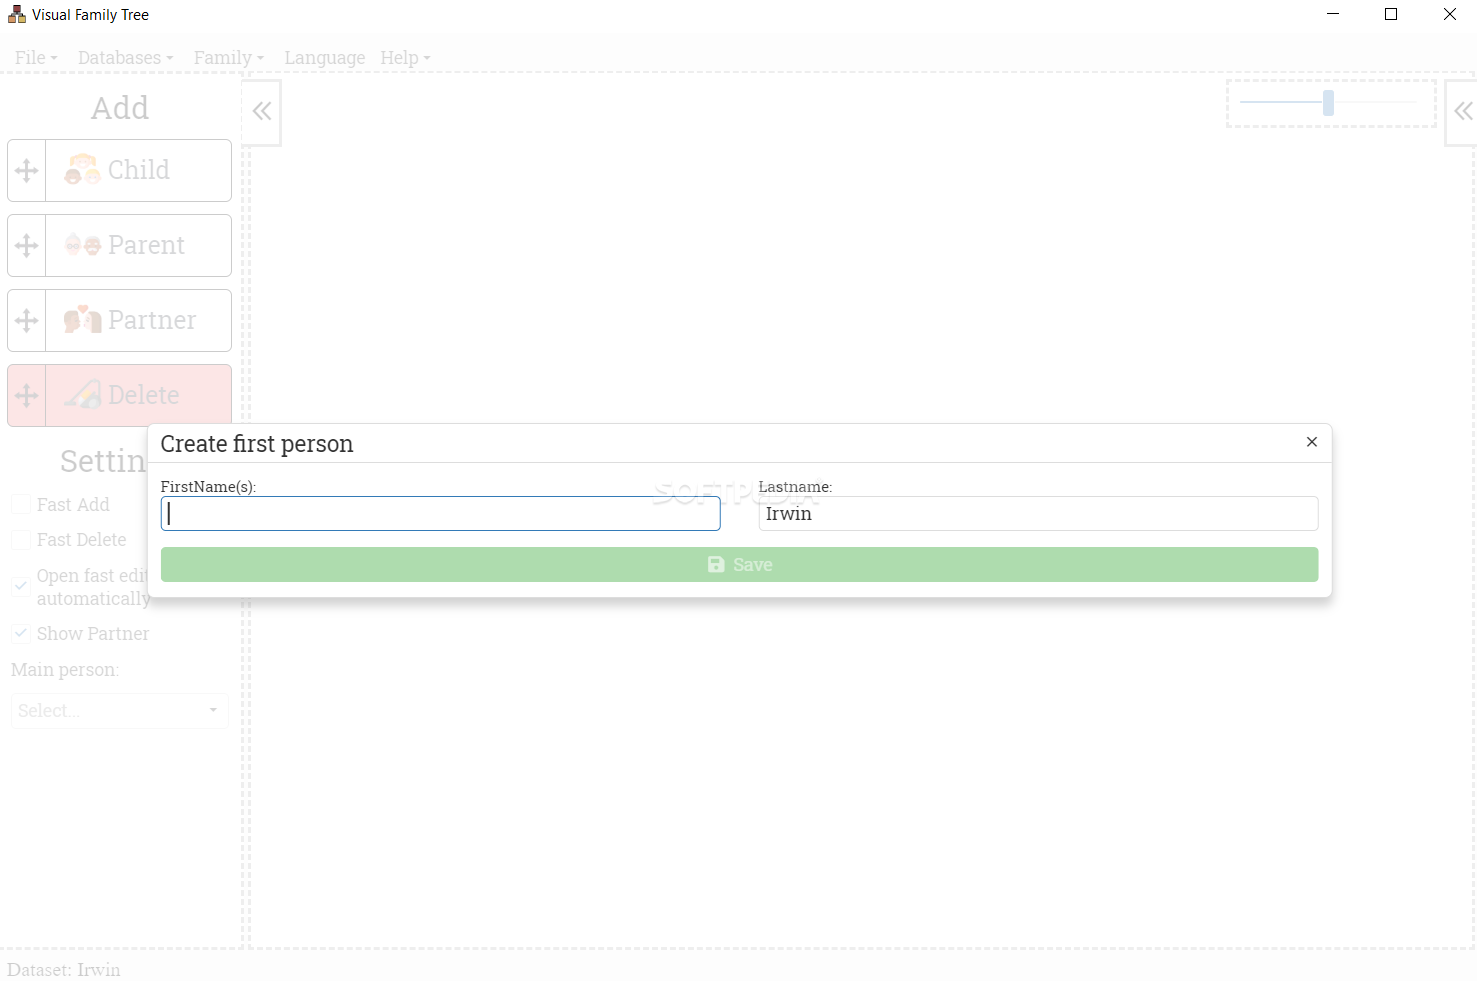
Task: Open the Databases menu
Action: (x=125, y=58)
